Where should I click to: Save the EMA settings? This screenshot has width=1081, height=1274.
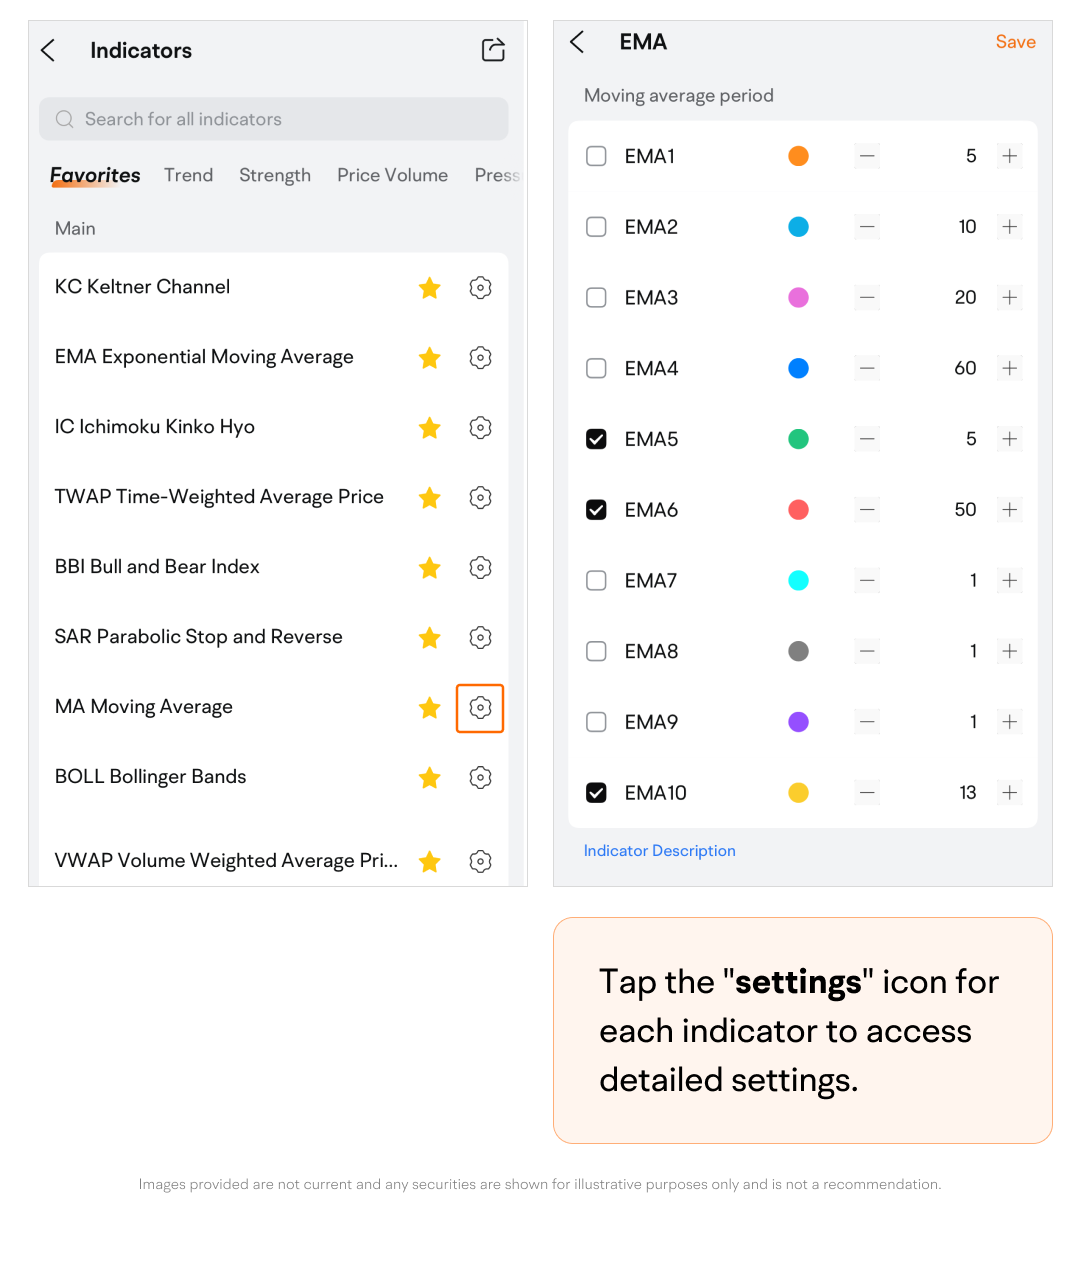point(1015,42)
